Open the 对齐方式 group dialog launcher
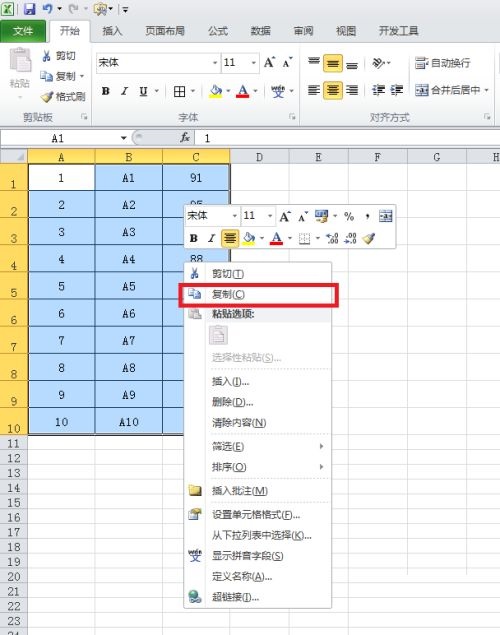Image resolution: width=500 pixels, height=635 pixels. pyautogui.click(x=487, y=117)
